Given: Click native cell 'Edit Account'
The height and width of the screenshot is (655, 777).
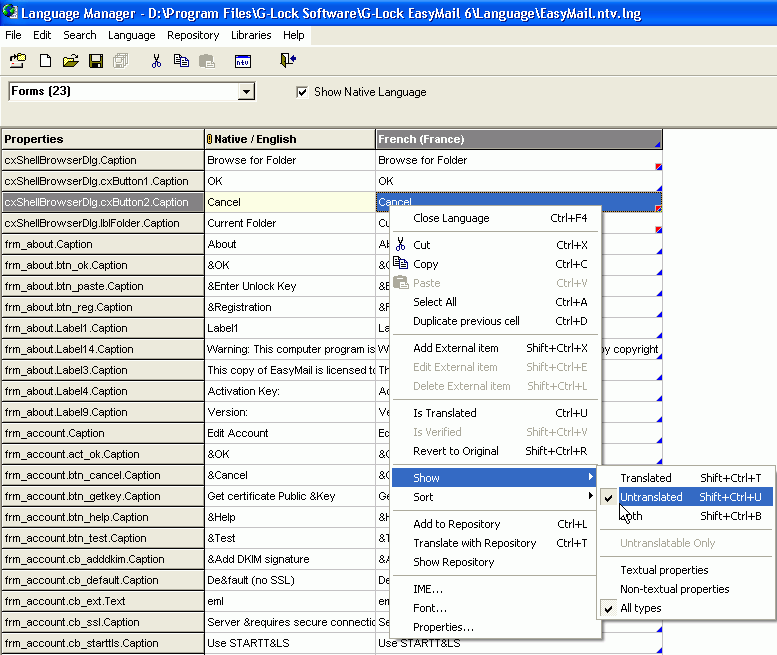Looking at the screenshot, I should (290, 434).
